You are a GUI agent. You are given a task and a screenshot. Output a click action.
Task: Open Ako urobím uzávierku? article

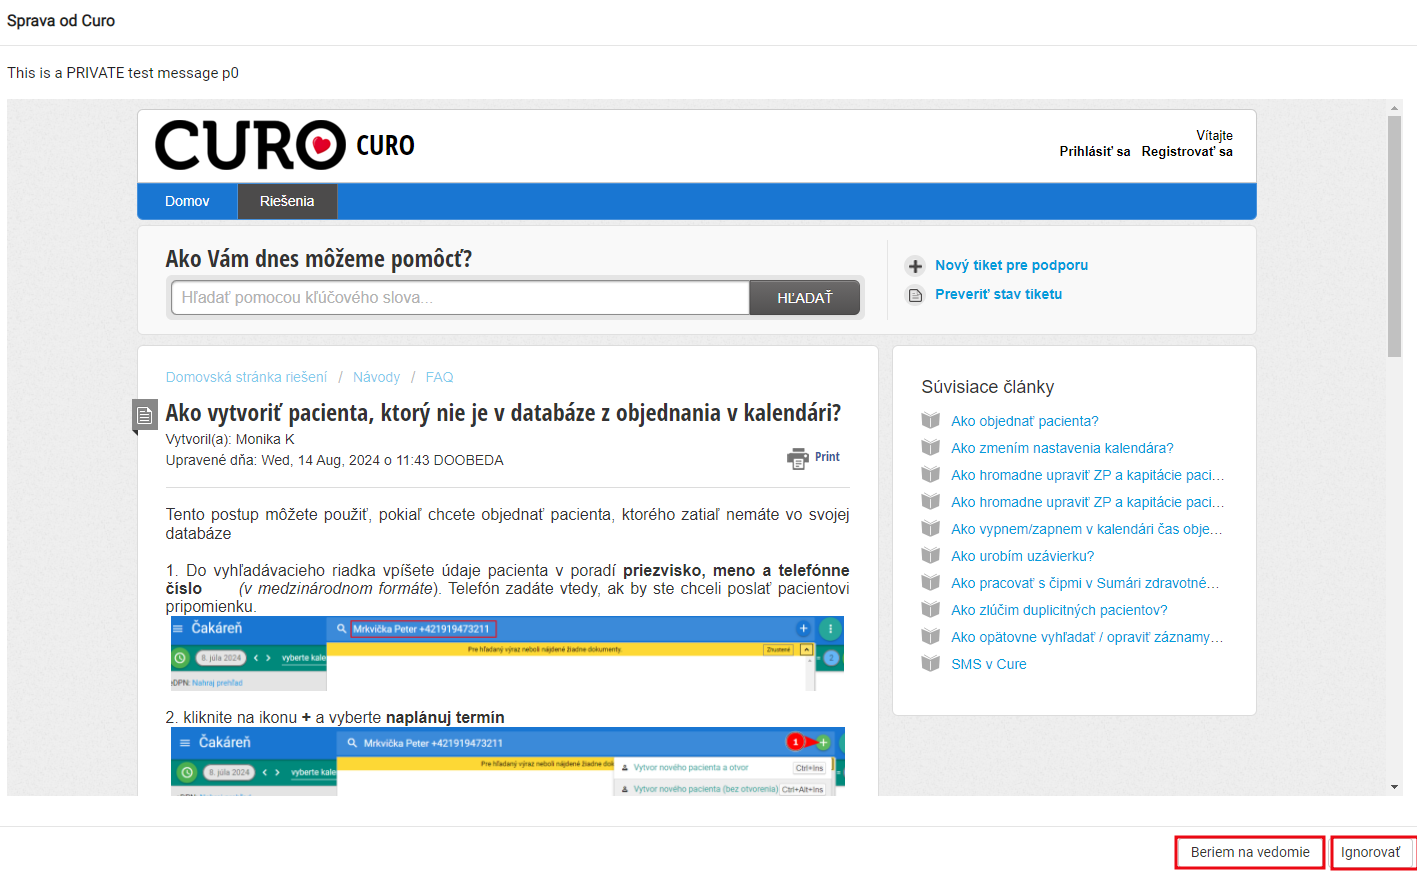click(x=1022, y=556)
